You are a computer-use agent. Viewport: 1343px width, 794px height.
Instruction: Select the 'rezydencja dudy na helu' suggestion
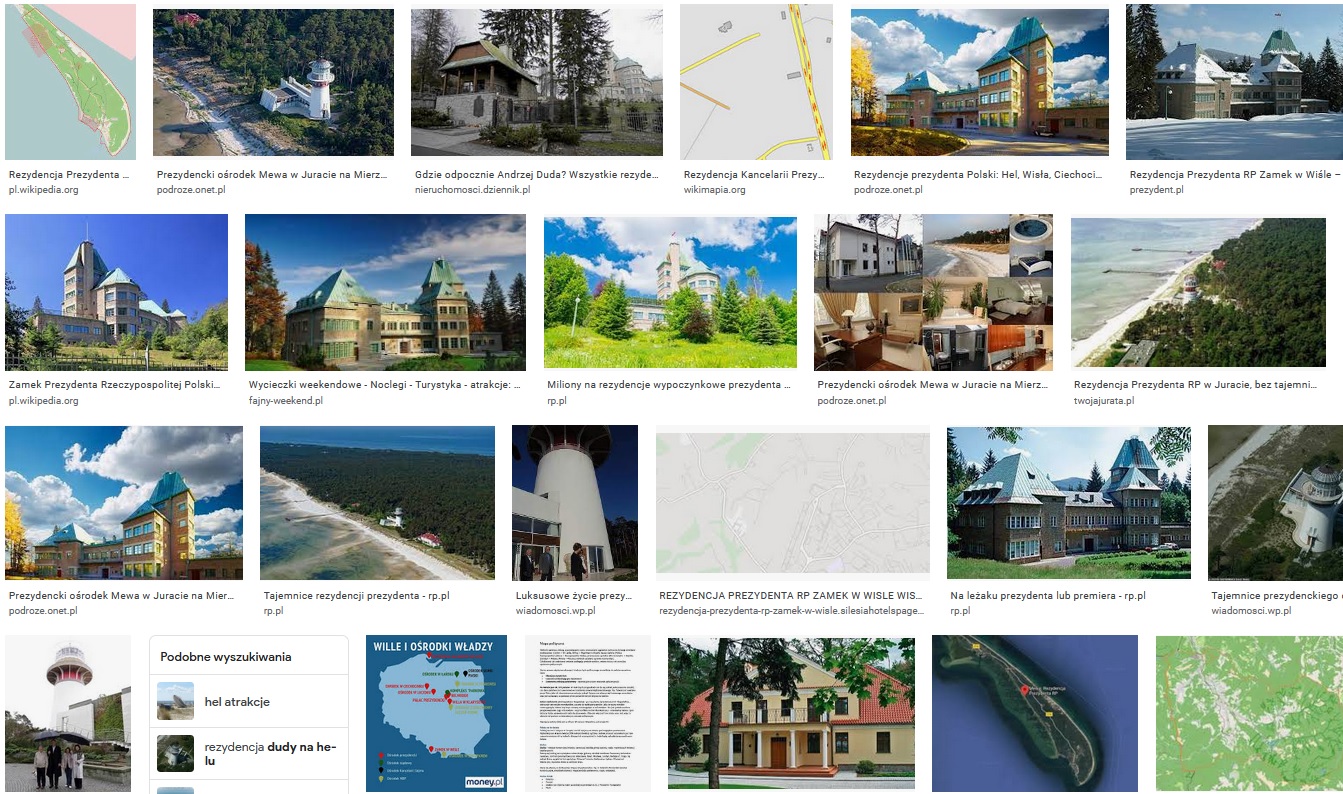point(270,754)
